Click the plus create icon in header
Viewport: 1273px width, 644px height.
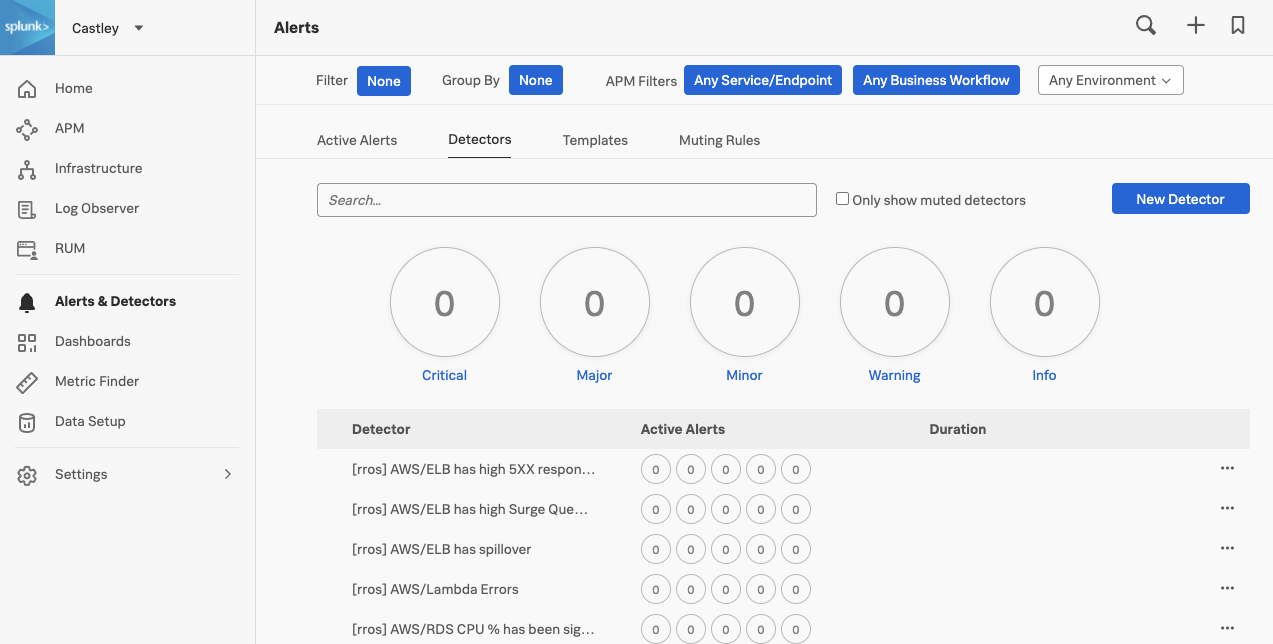pyautogui.click(x=1196, y=27)
